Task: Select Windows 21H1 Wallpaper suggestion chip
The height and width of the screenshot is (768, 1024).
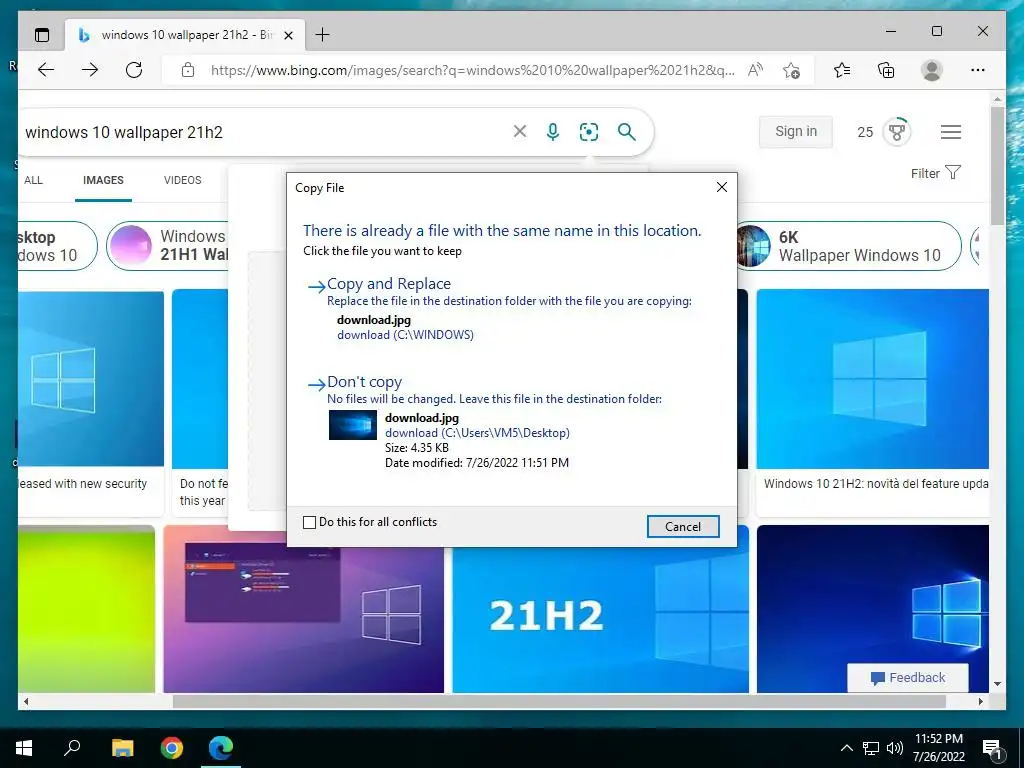Action: coord(168,246)
